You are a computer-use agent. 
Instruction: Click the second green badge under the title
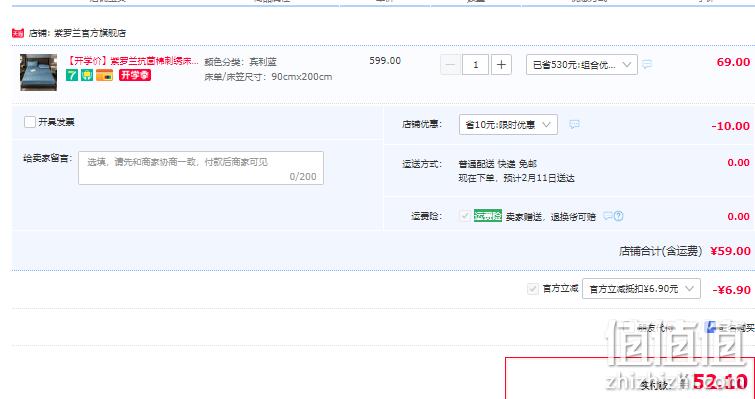tap(87, 75)
